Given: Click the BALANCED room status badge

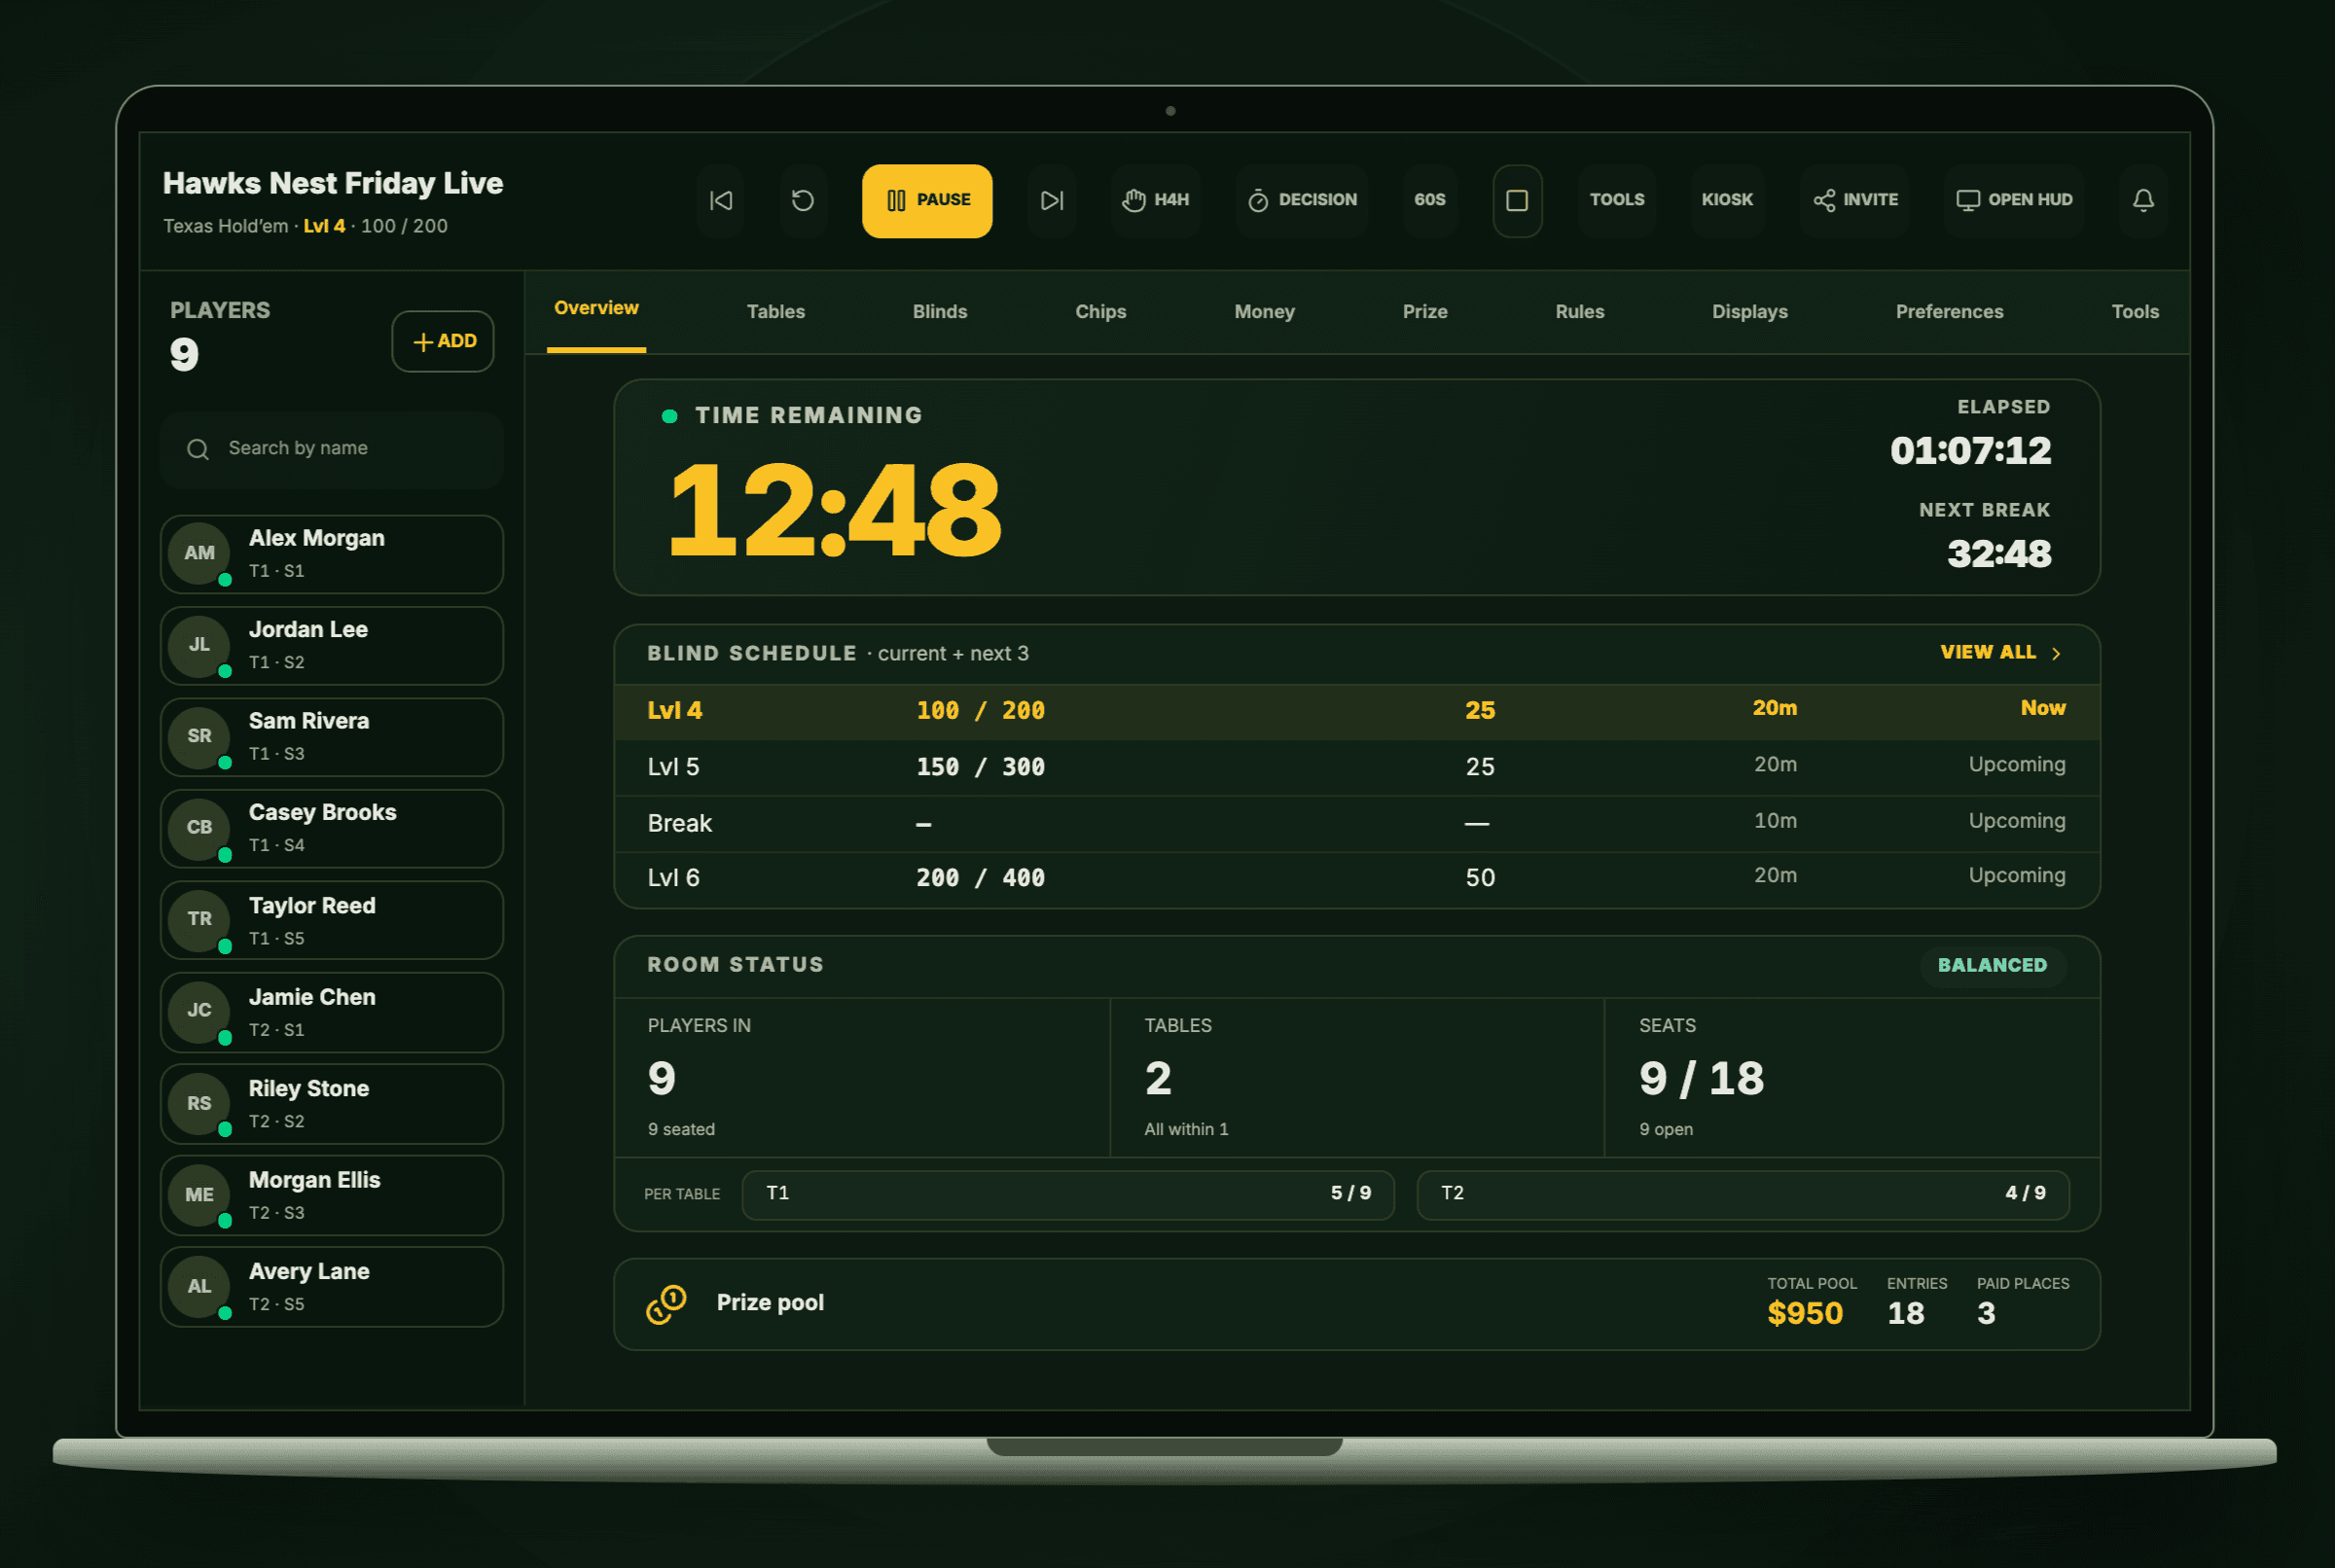Looking at the screenshot, I should [x=1992, y=966].
